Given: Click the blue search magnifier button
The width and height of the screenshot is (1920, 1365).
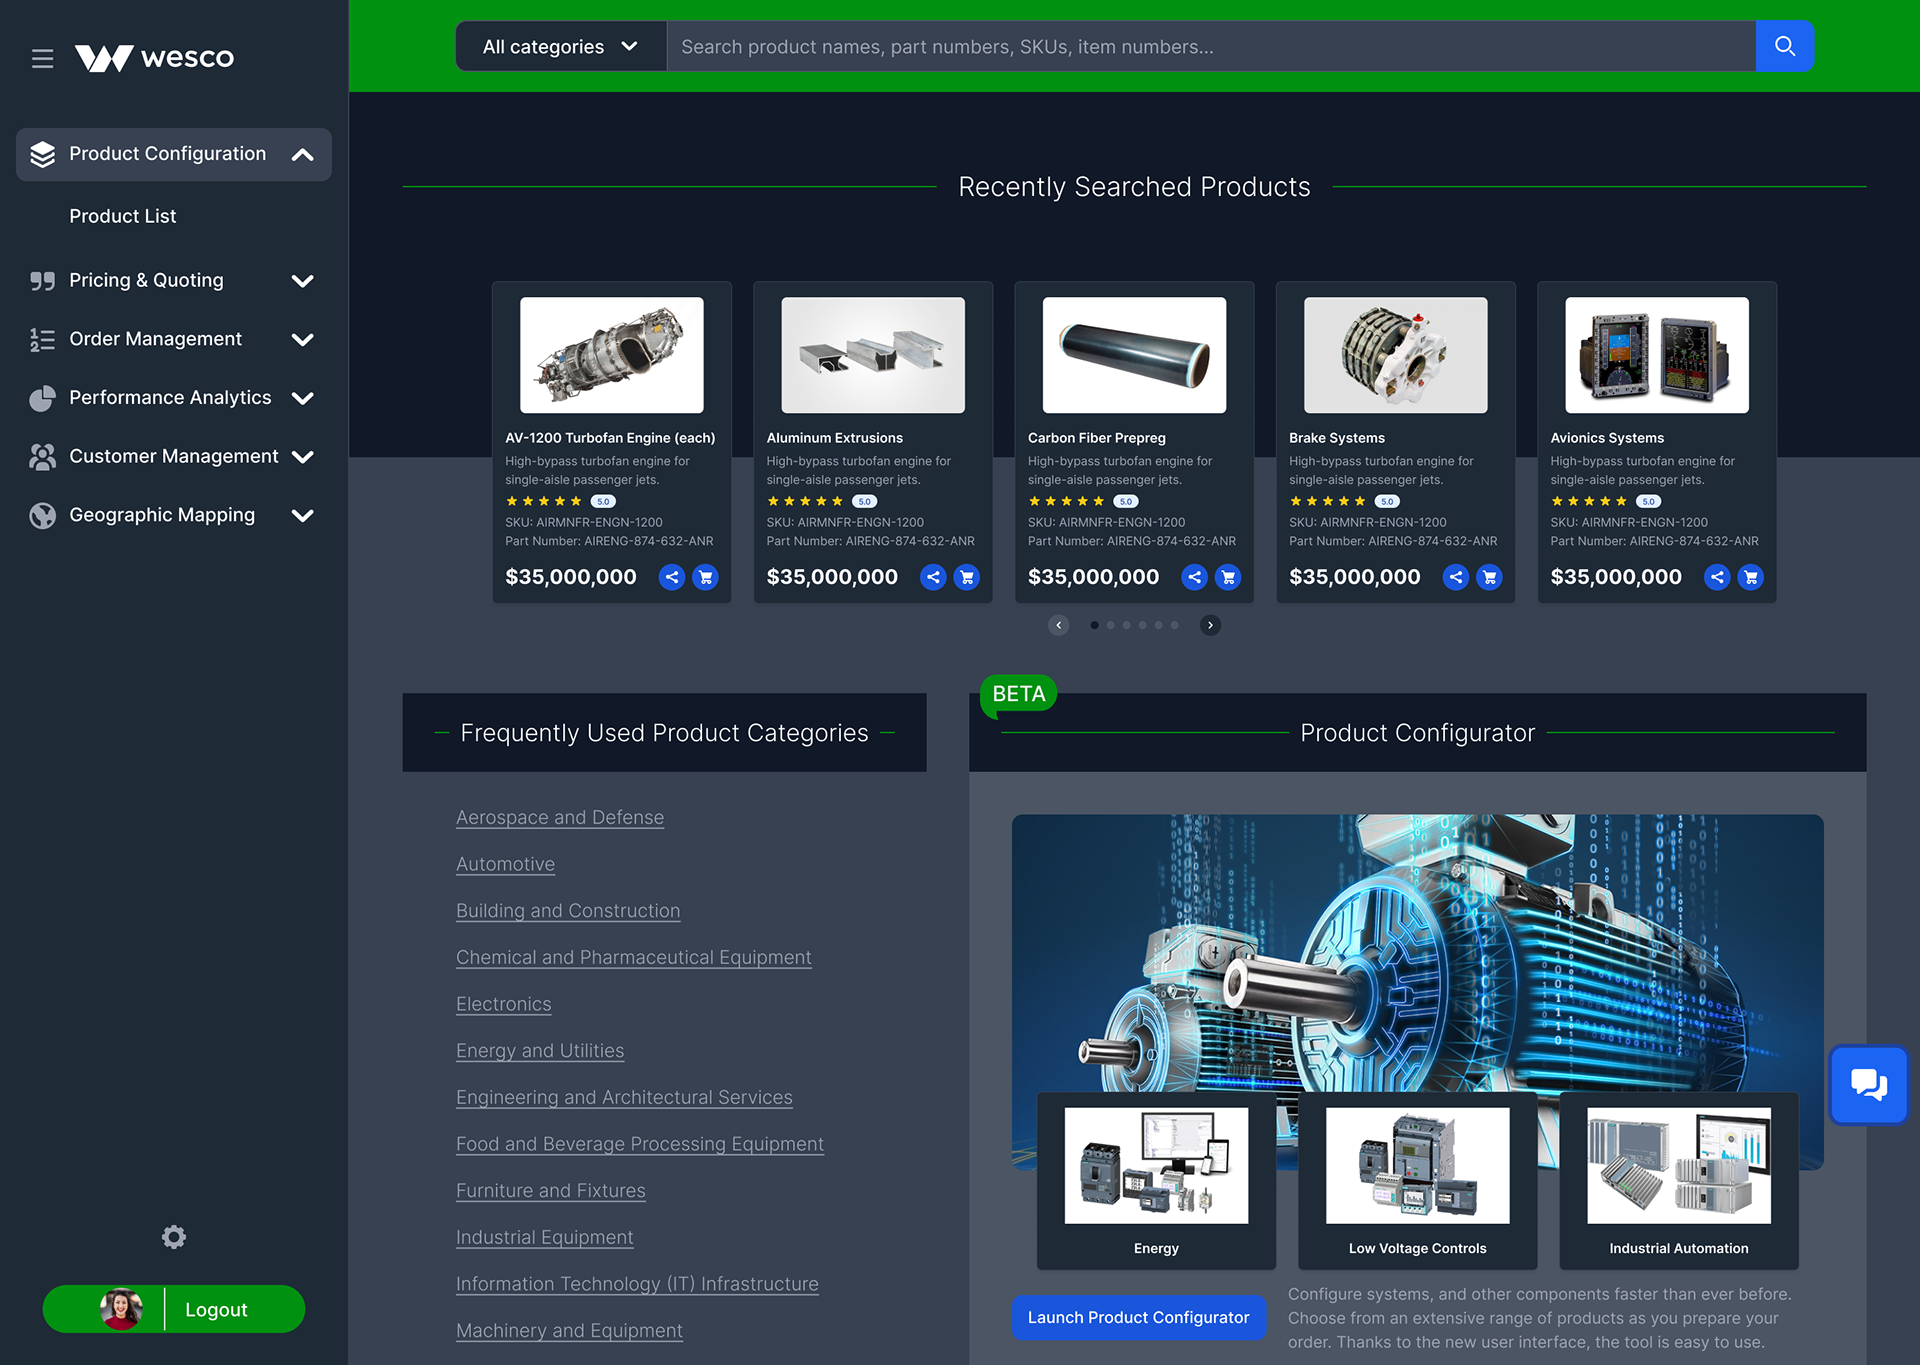Looking at the screenshot, I should click(x=1785, y=46).
